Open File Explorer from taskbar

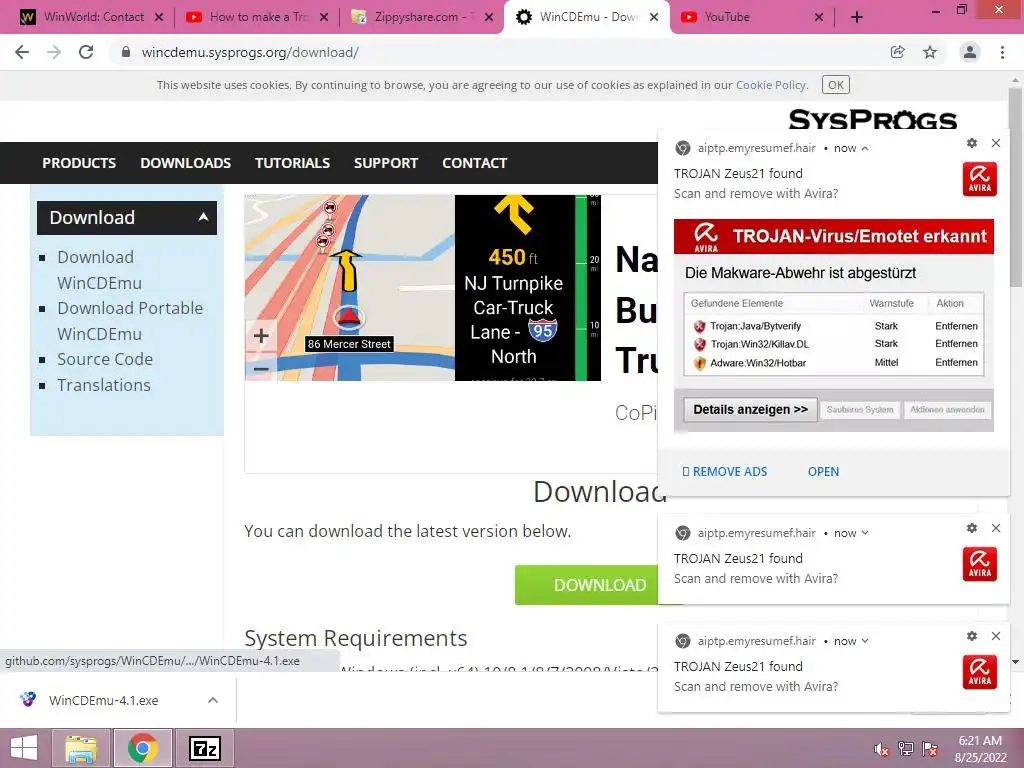(x=81, y=748)
